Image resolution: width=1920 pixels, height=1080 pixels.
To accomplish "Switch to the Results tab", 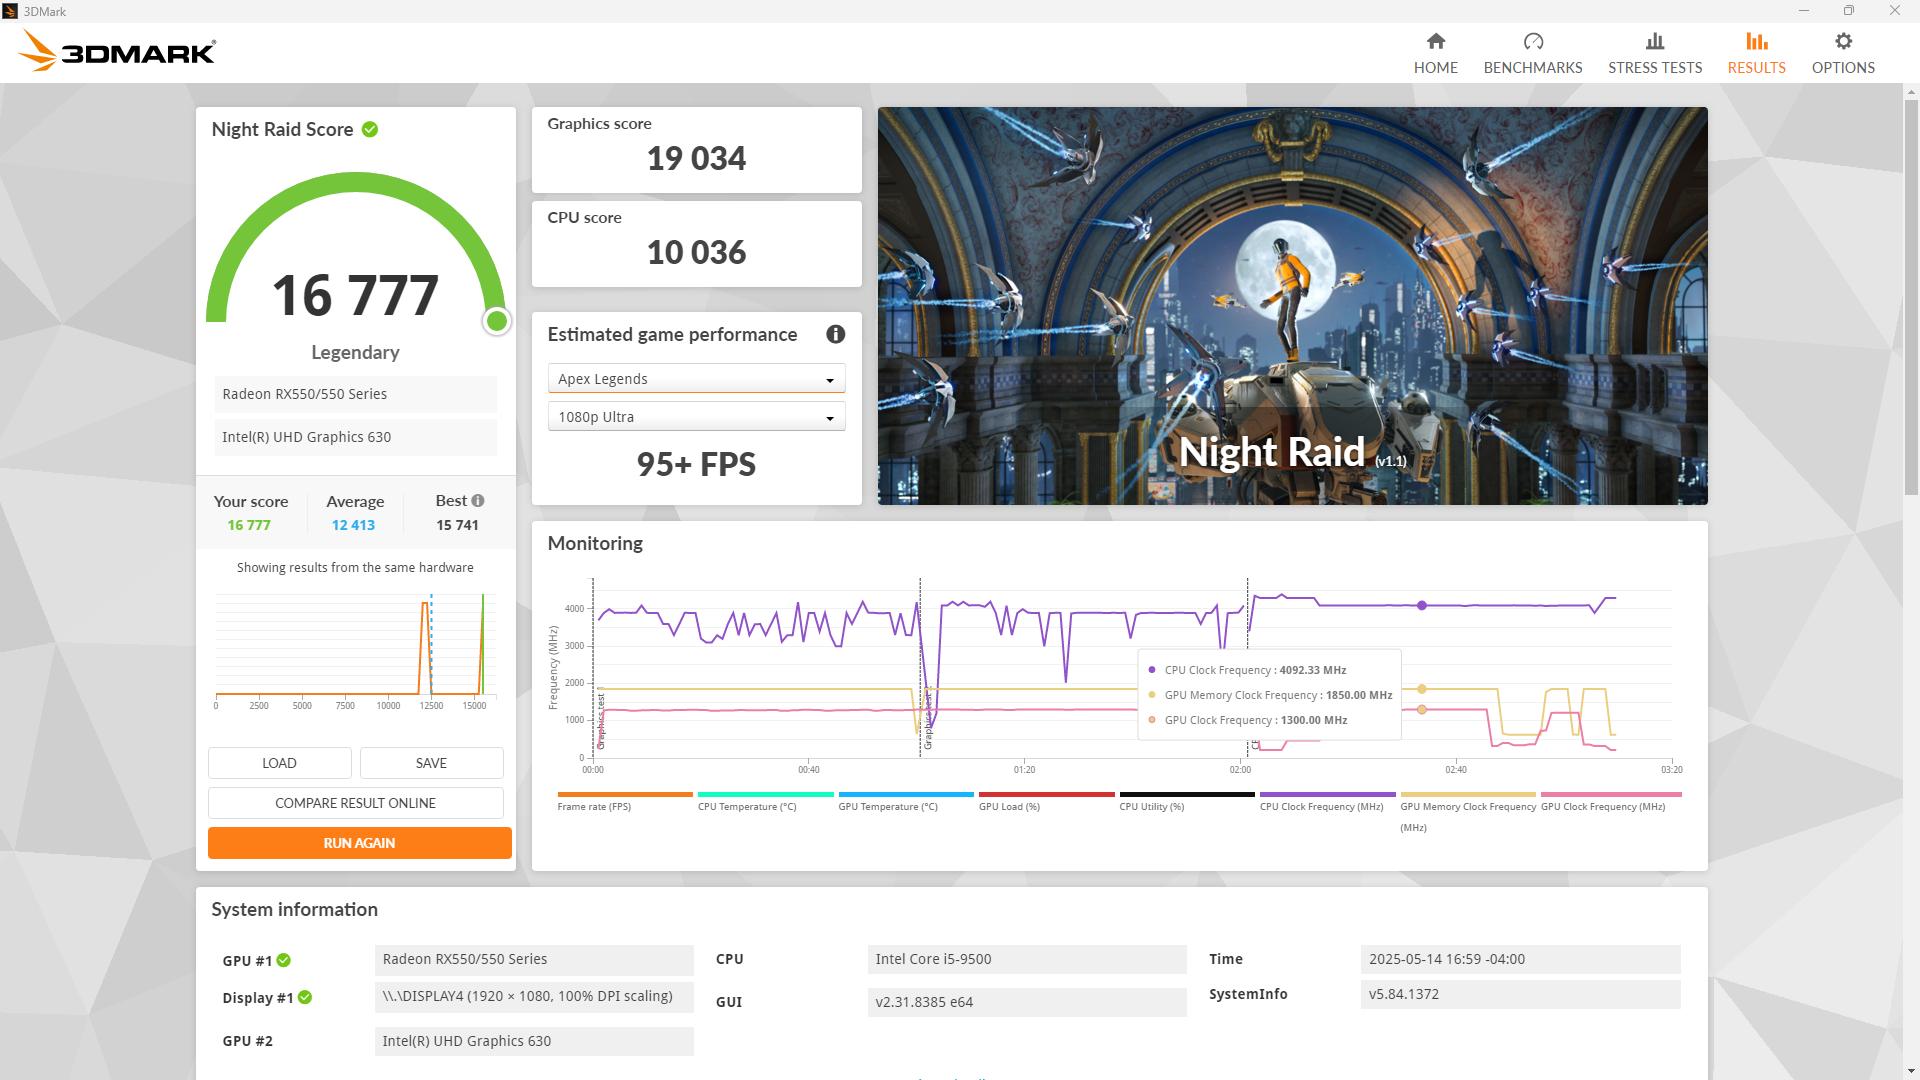I will pyautogui.click(x=1755, y=52).
